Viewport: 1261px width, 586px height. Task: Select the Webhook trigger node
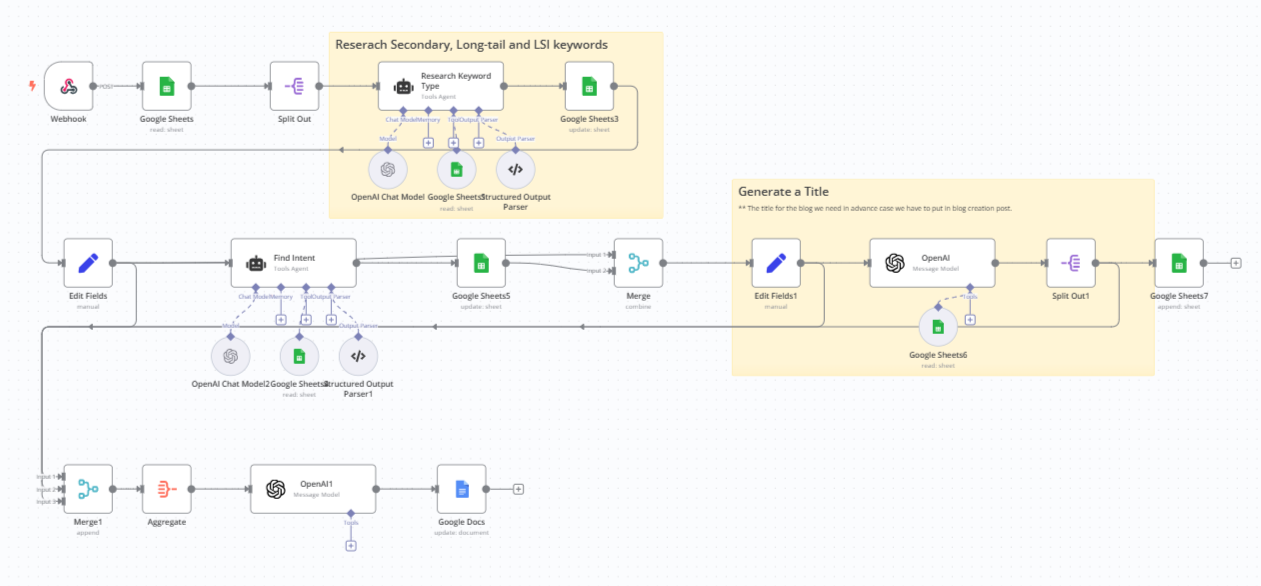coord(69,86)
